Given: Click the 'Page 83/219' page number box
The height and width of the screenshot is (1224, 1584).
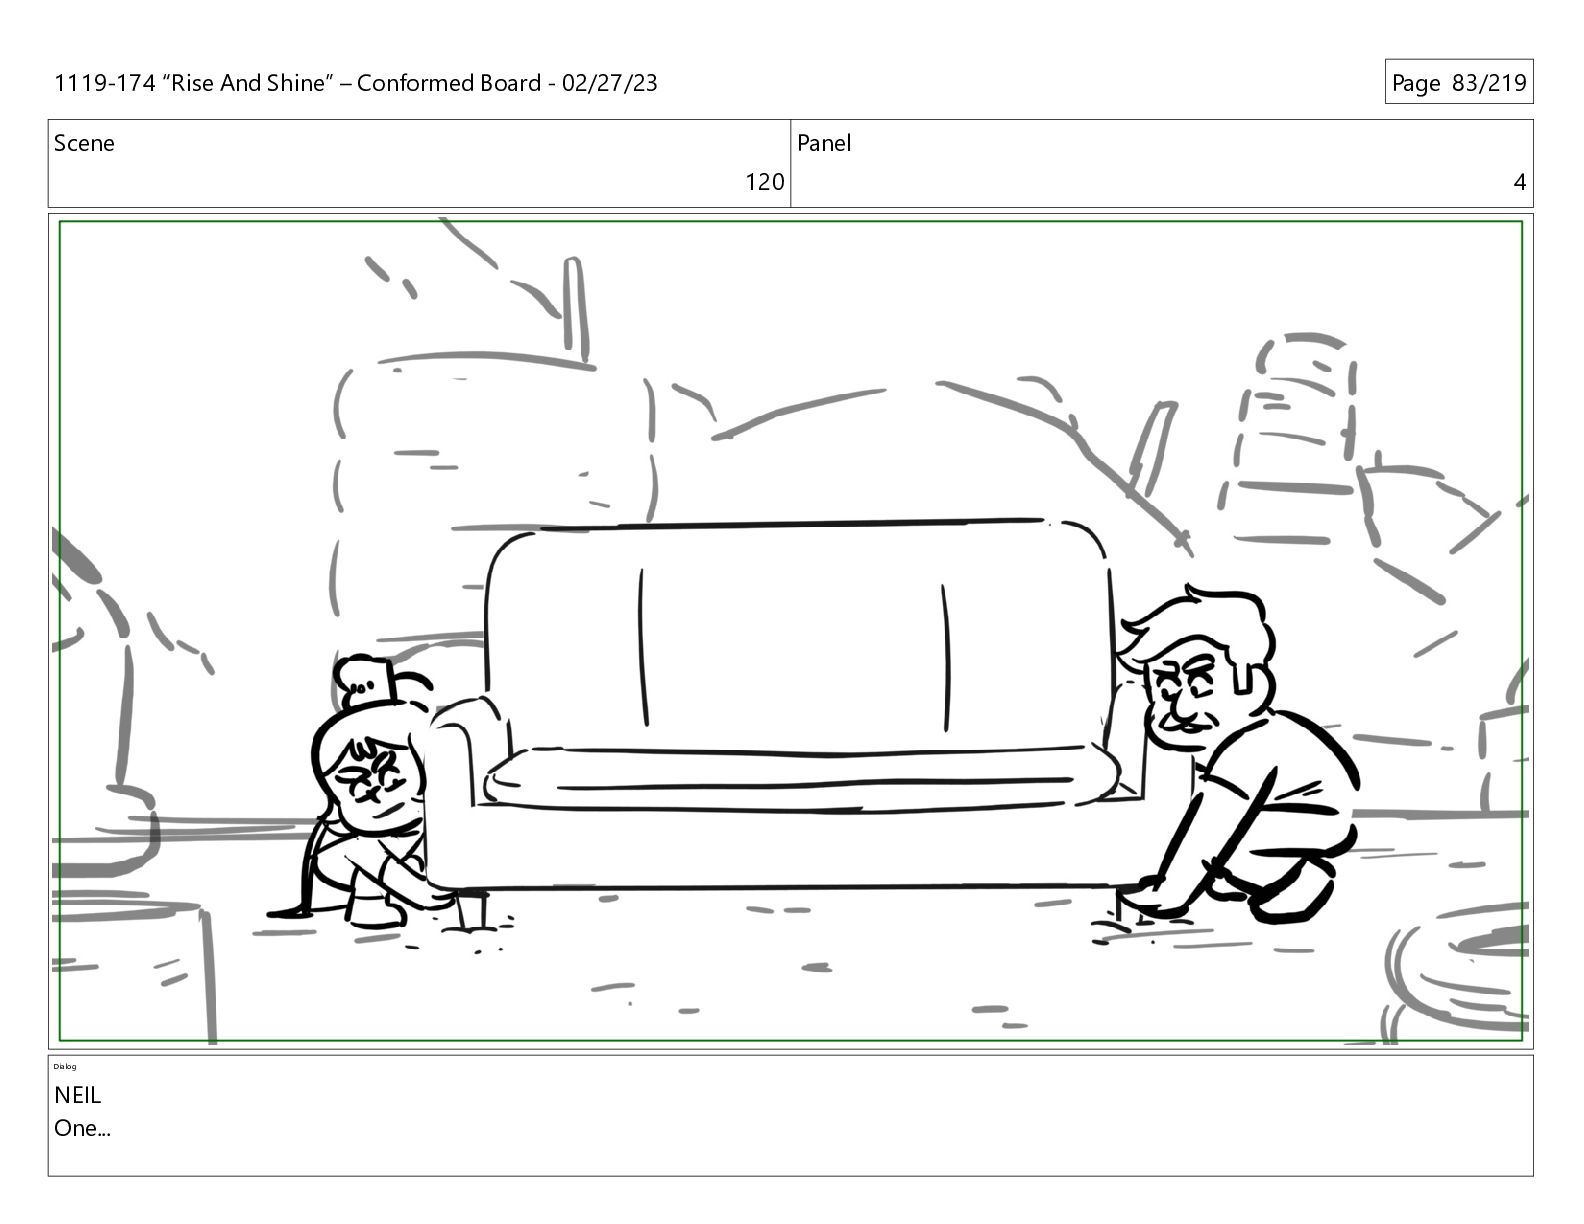Looking at the screenshot, I should pos(1459,83).
